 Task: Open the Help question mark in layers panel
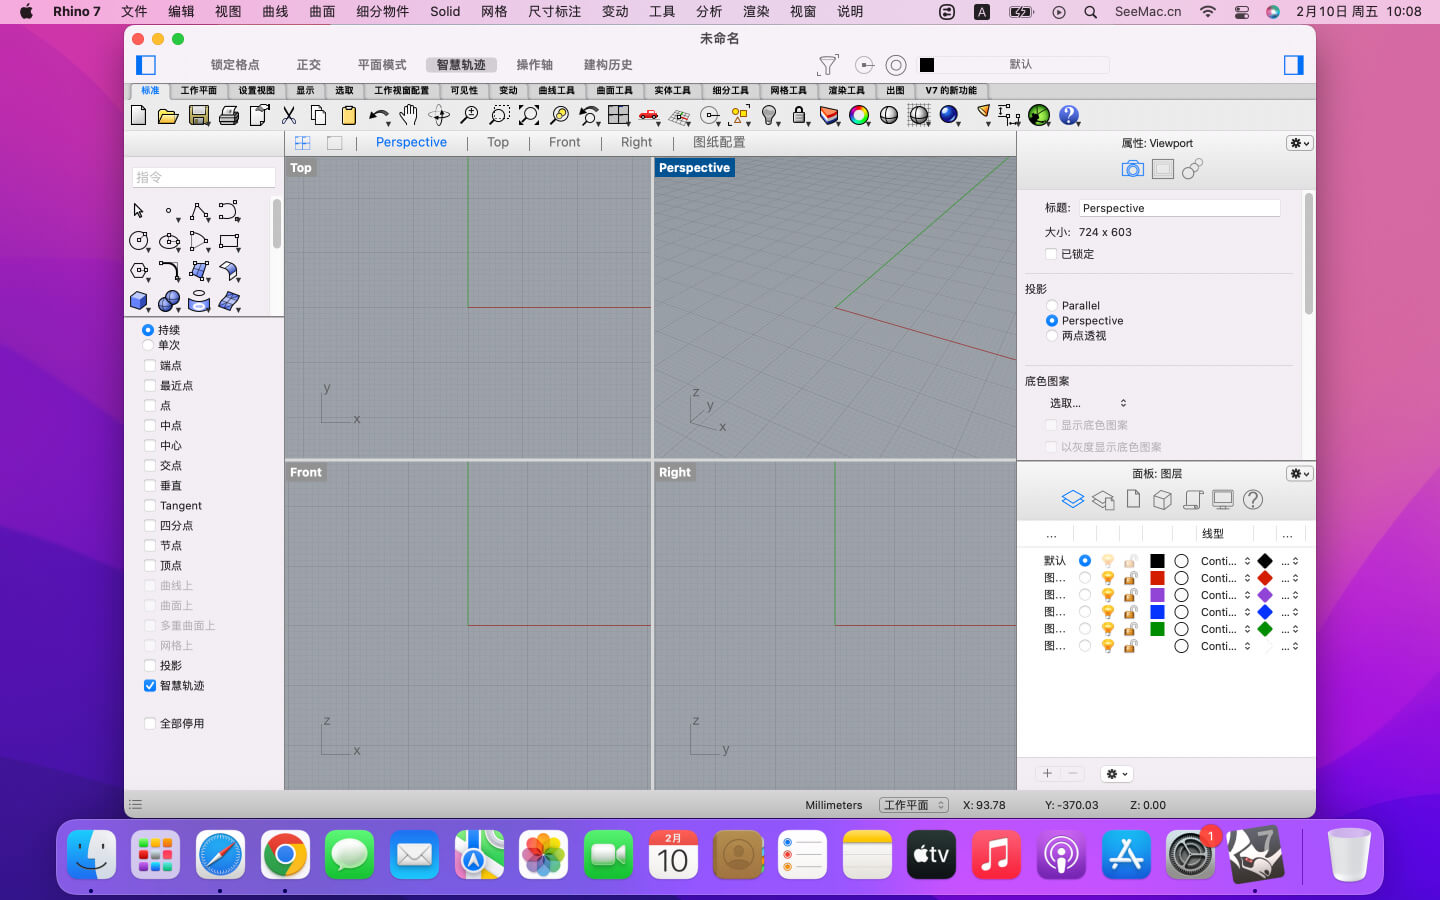(1253, 499)
